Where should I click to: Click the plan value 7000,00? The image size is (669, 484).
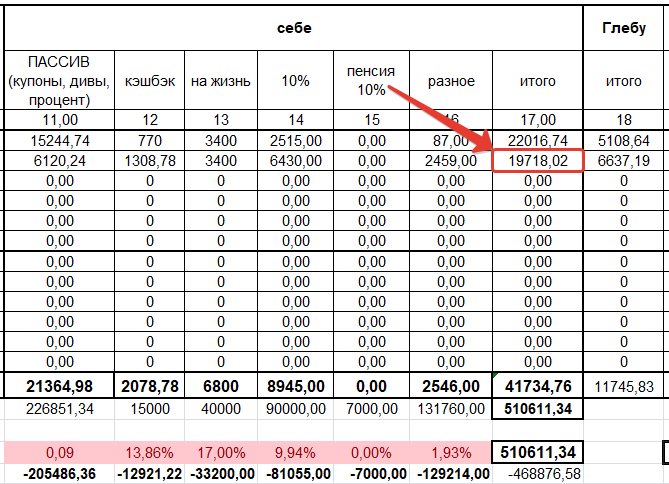[x=372, y=409]
